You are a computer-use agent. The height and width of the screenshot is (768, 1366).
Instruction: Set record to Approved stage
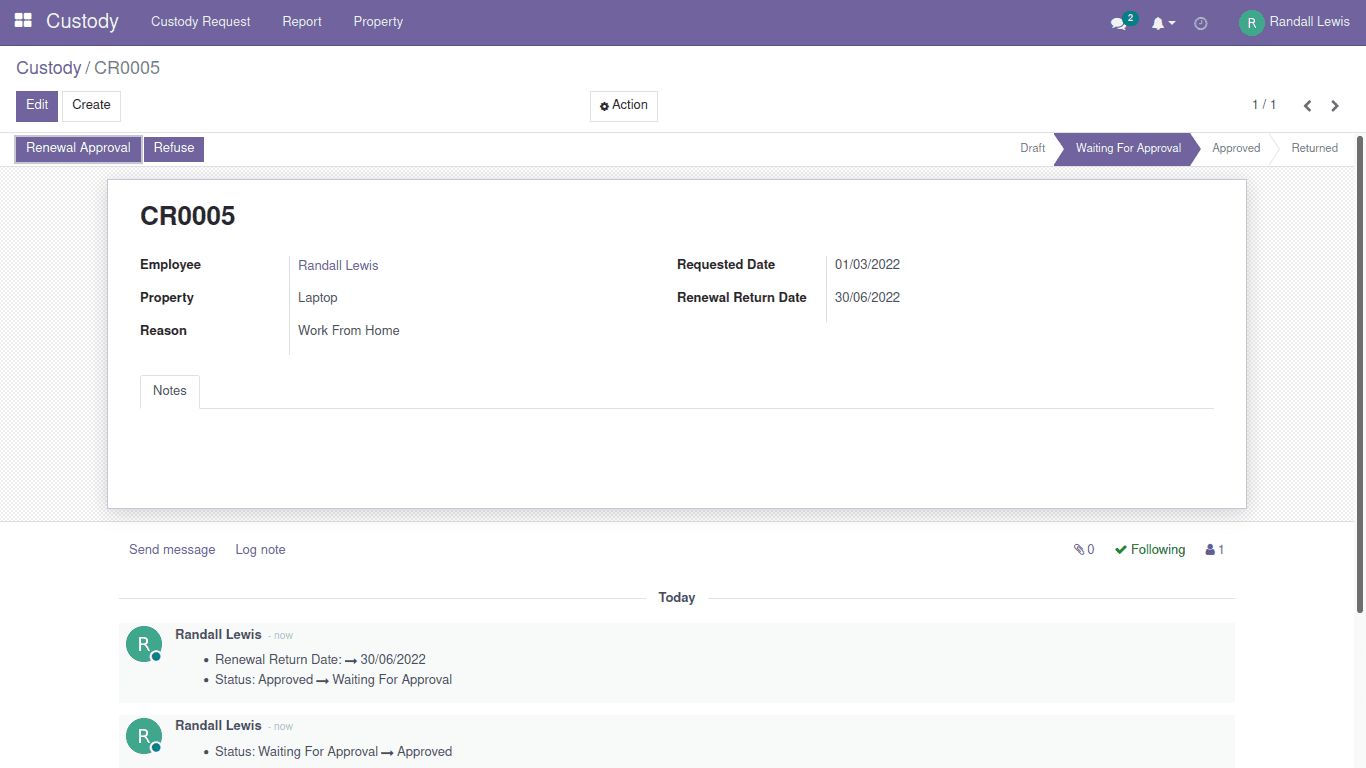pos(1235,148)
